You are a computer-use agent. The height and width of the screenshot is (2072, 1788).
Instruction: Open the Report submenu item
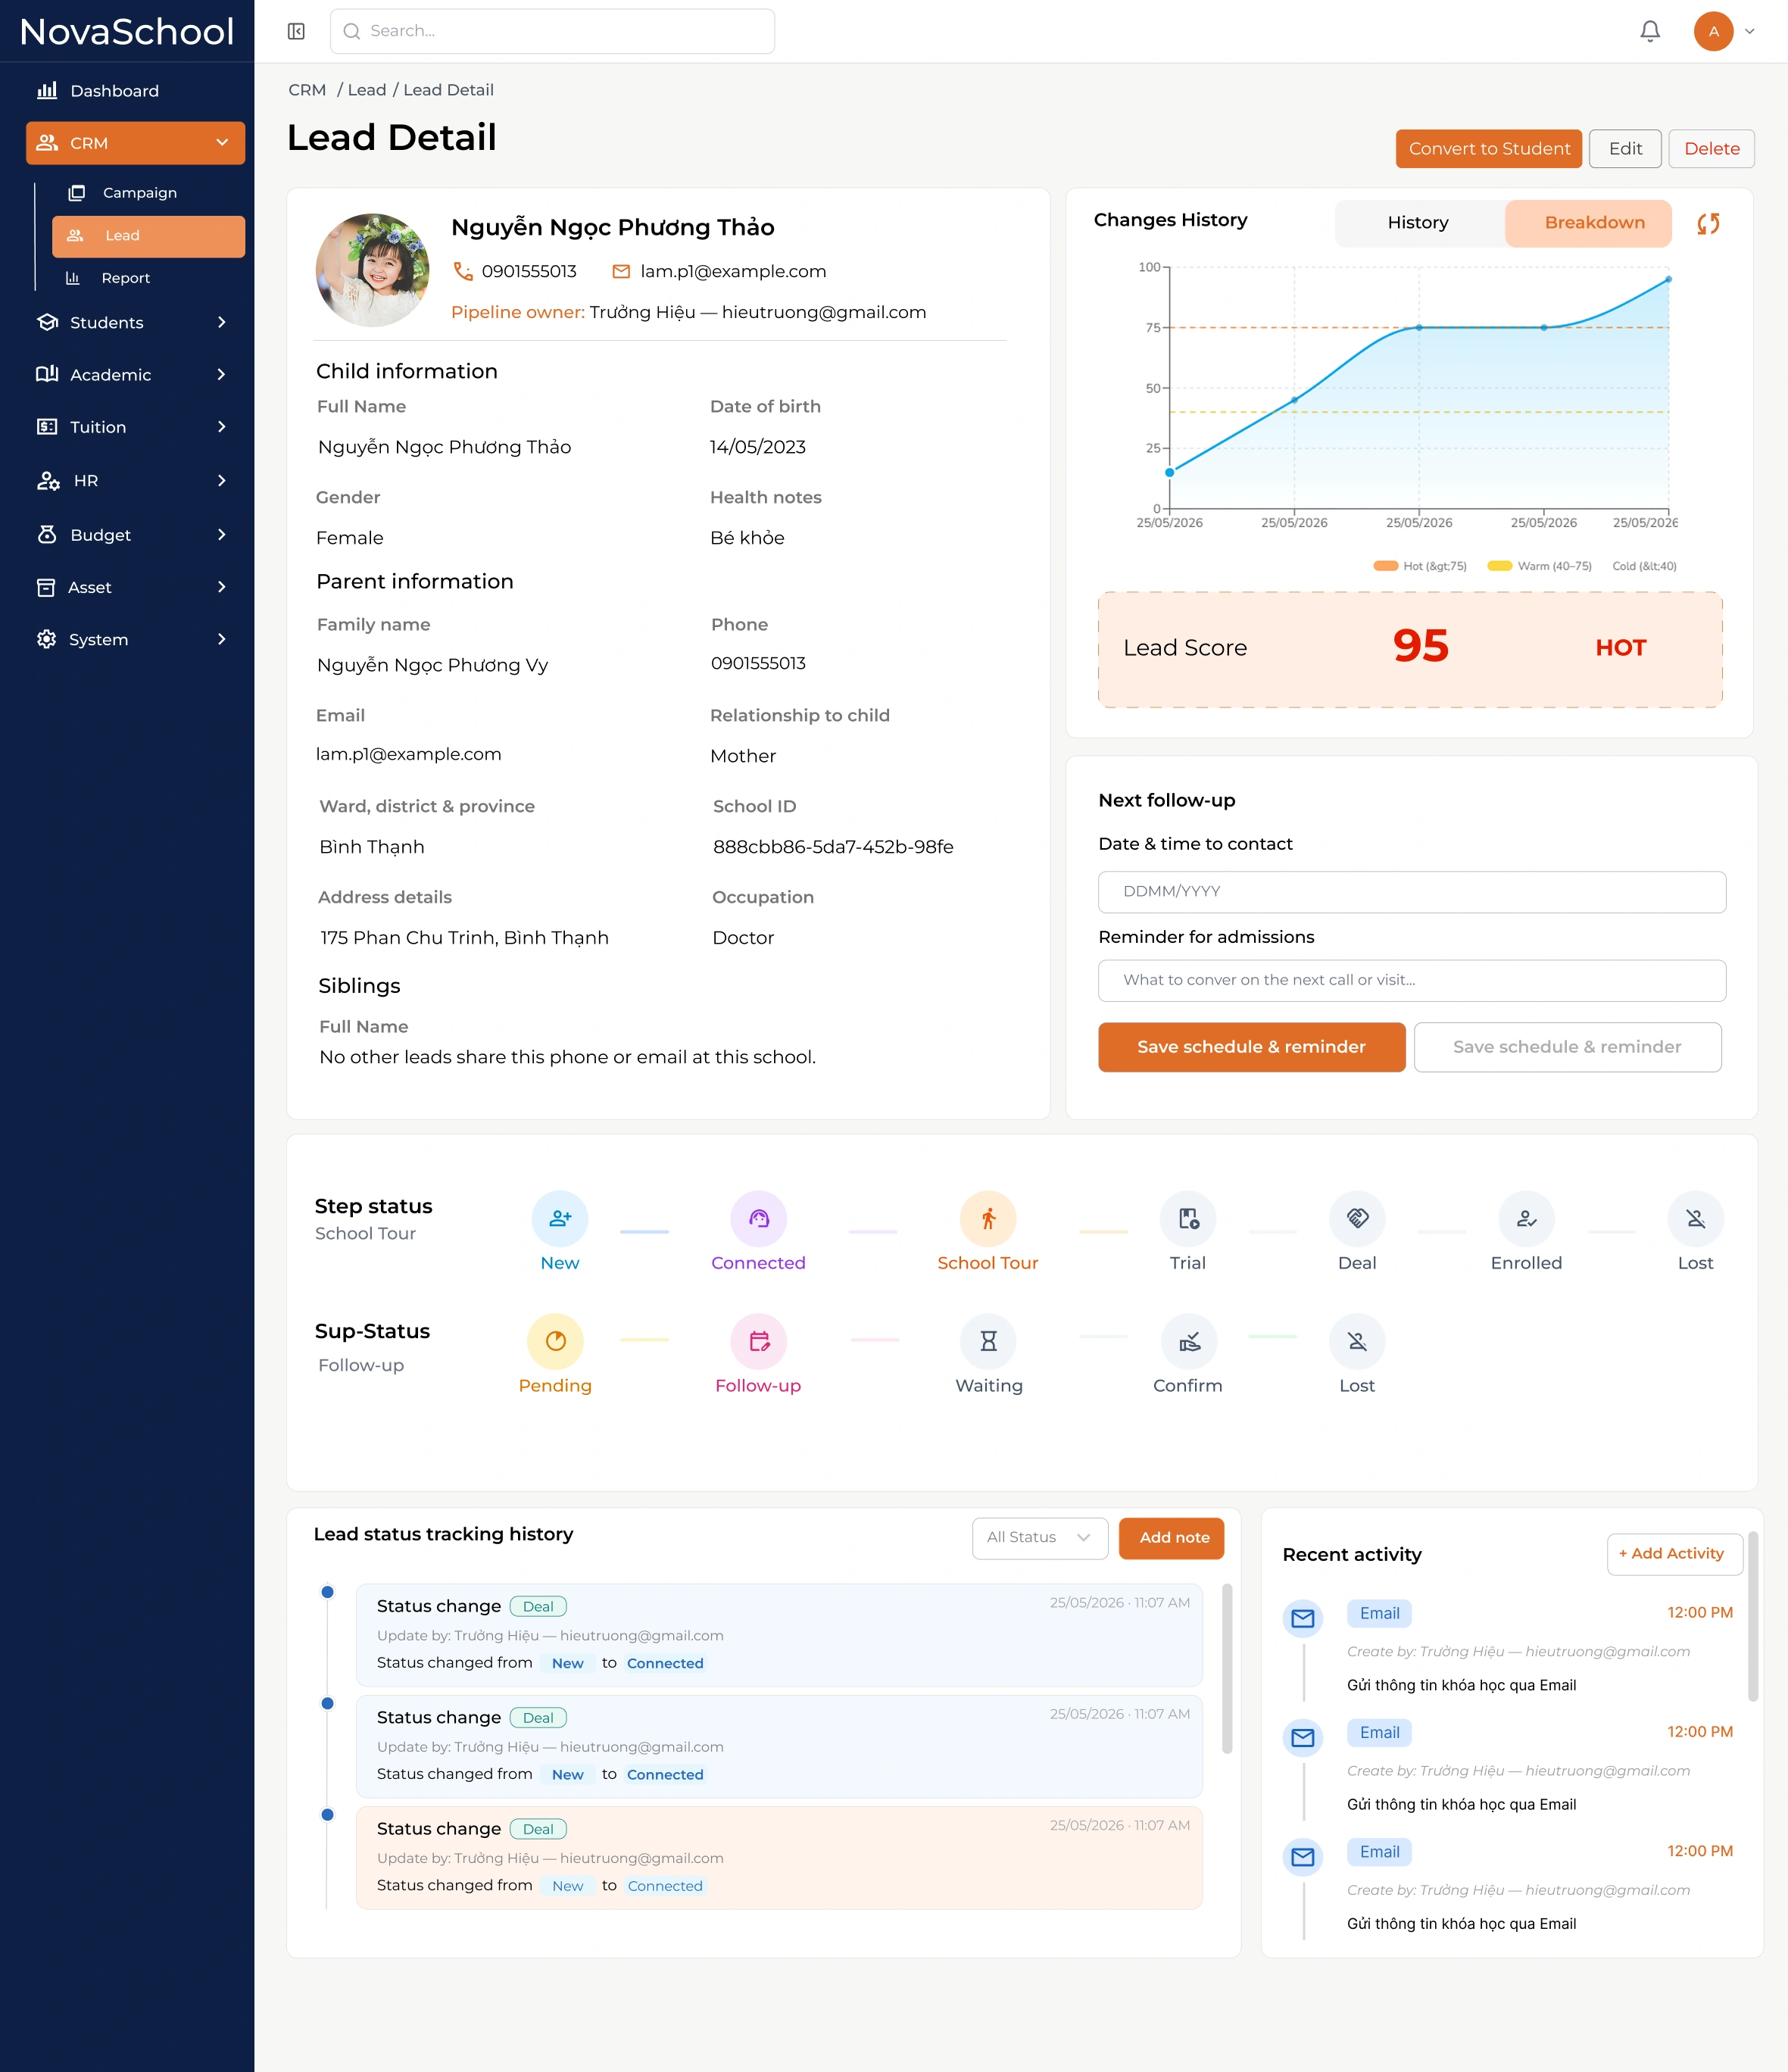[x=125, y=278]
